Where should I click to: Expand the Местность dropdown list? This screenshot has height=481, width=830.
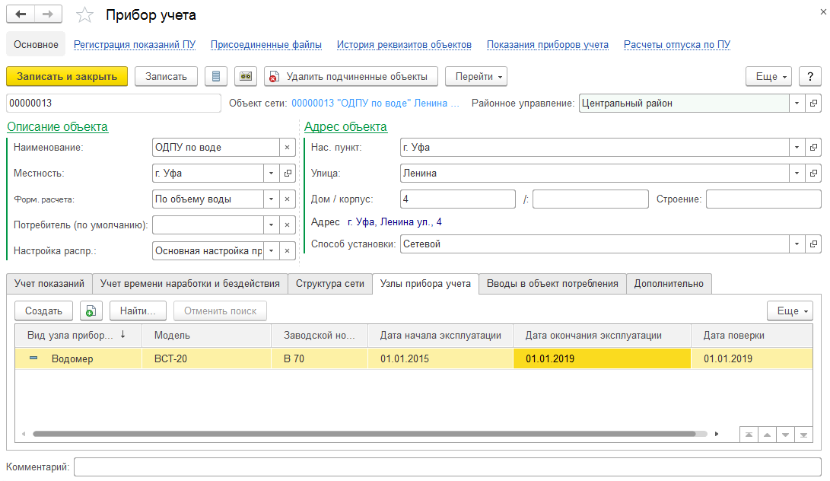tap(272, 173)
